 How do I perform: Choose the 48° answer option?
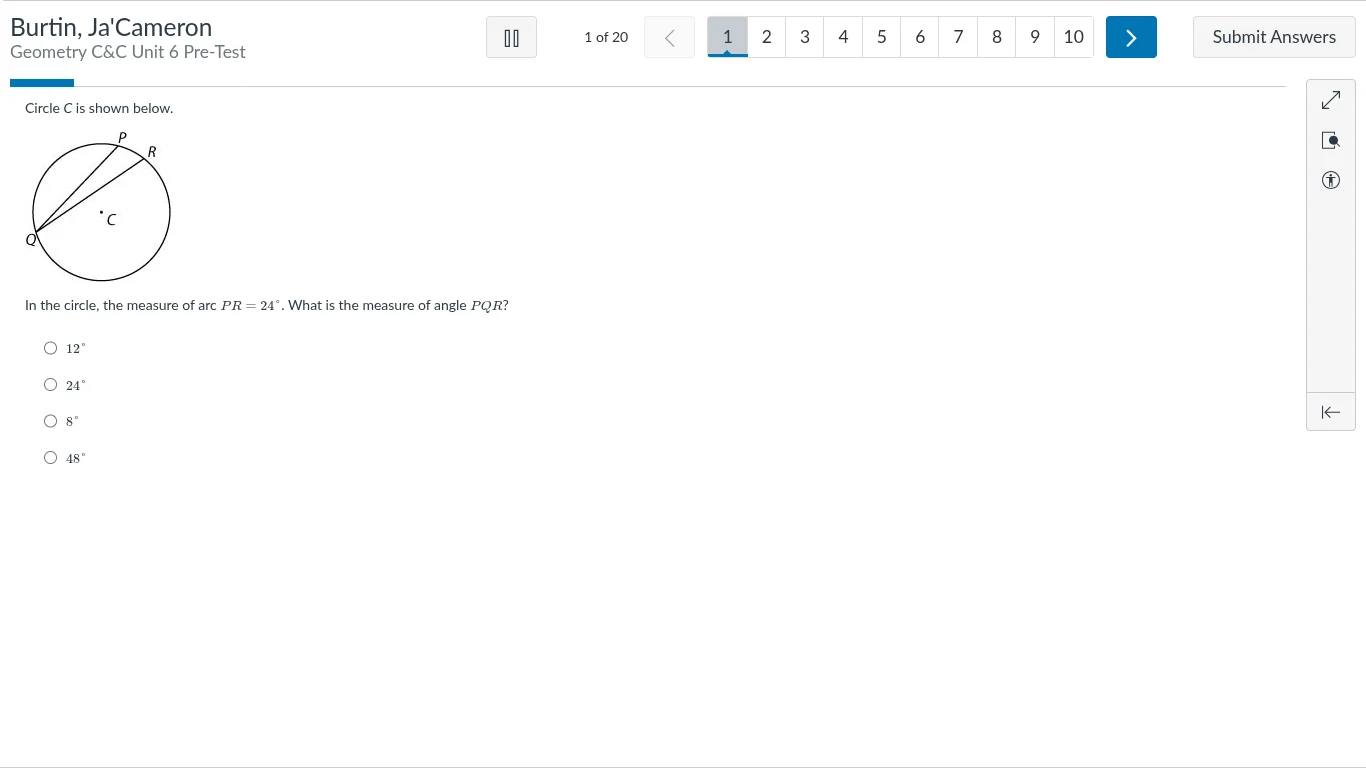pos(51,458)
